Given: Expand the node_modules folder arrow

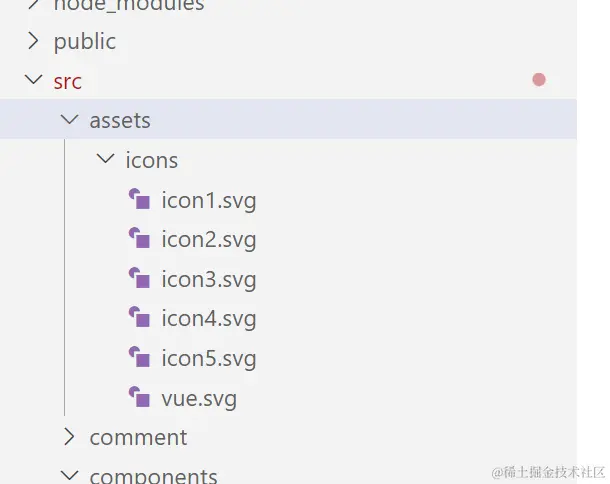Looking at the screenshot, I should pyautogui.click(x=33, y=5).
